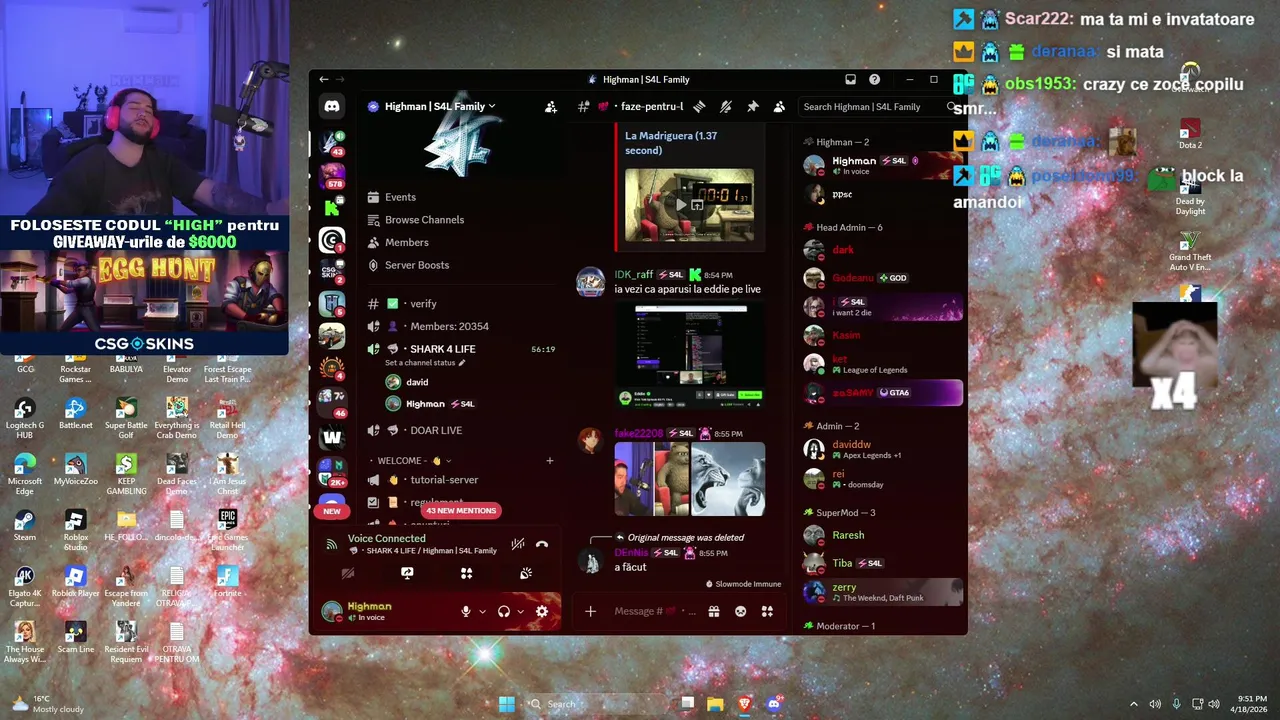Open gift Nitro icon in message bar

tap(713, 611)
